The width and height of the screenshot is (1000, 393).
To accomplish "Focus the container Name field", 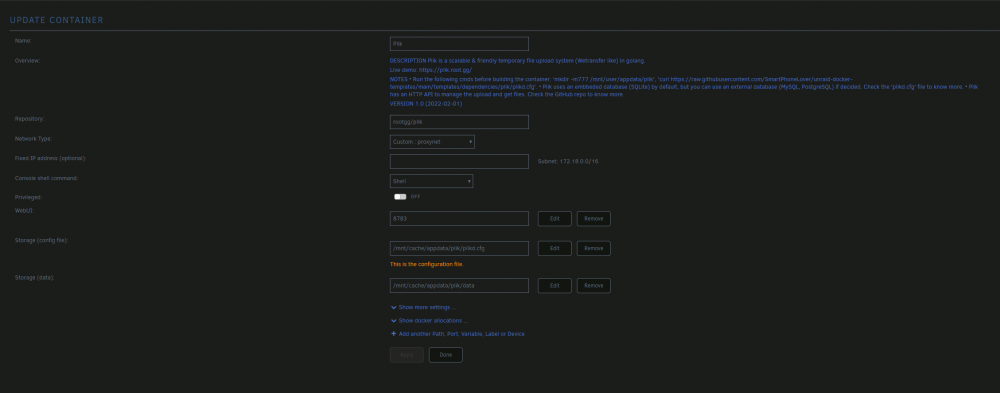I will tap(459, 44).
